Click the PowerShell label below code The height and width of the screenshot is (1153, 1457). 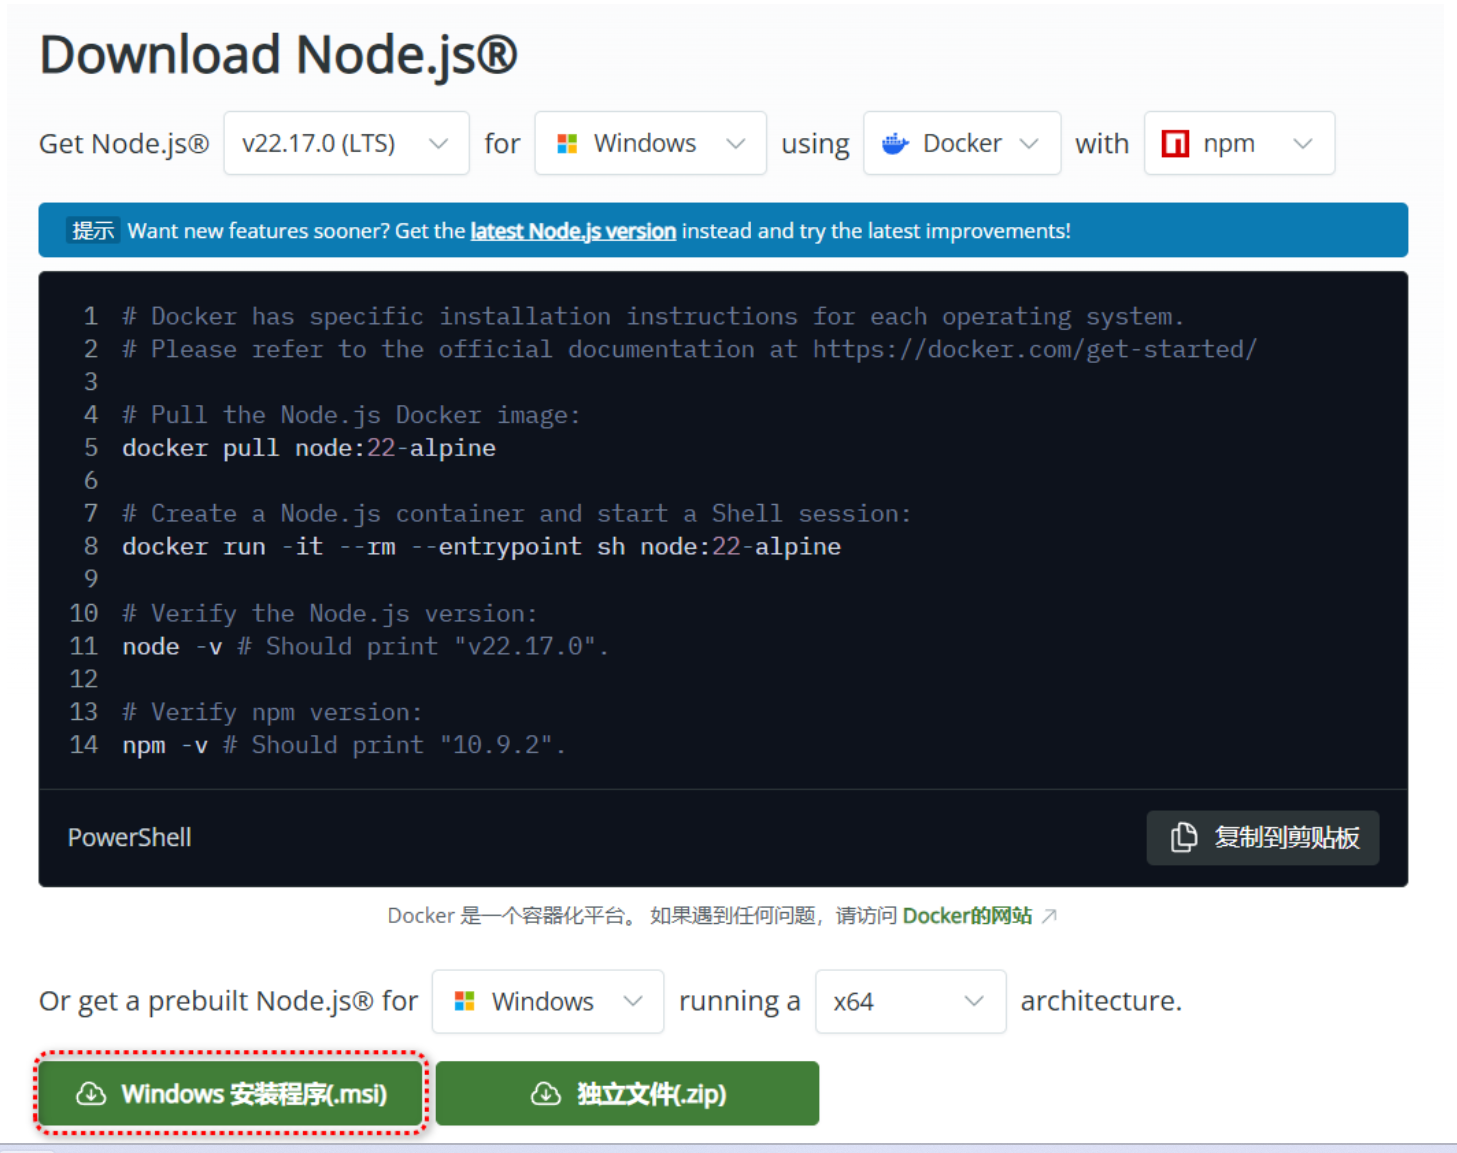coord(129,837)
